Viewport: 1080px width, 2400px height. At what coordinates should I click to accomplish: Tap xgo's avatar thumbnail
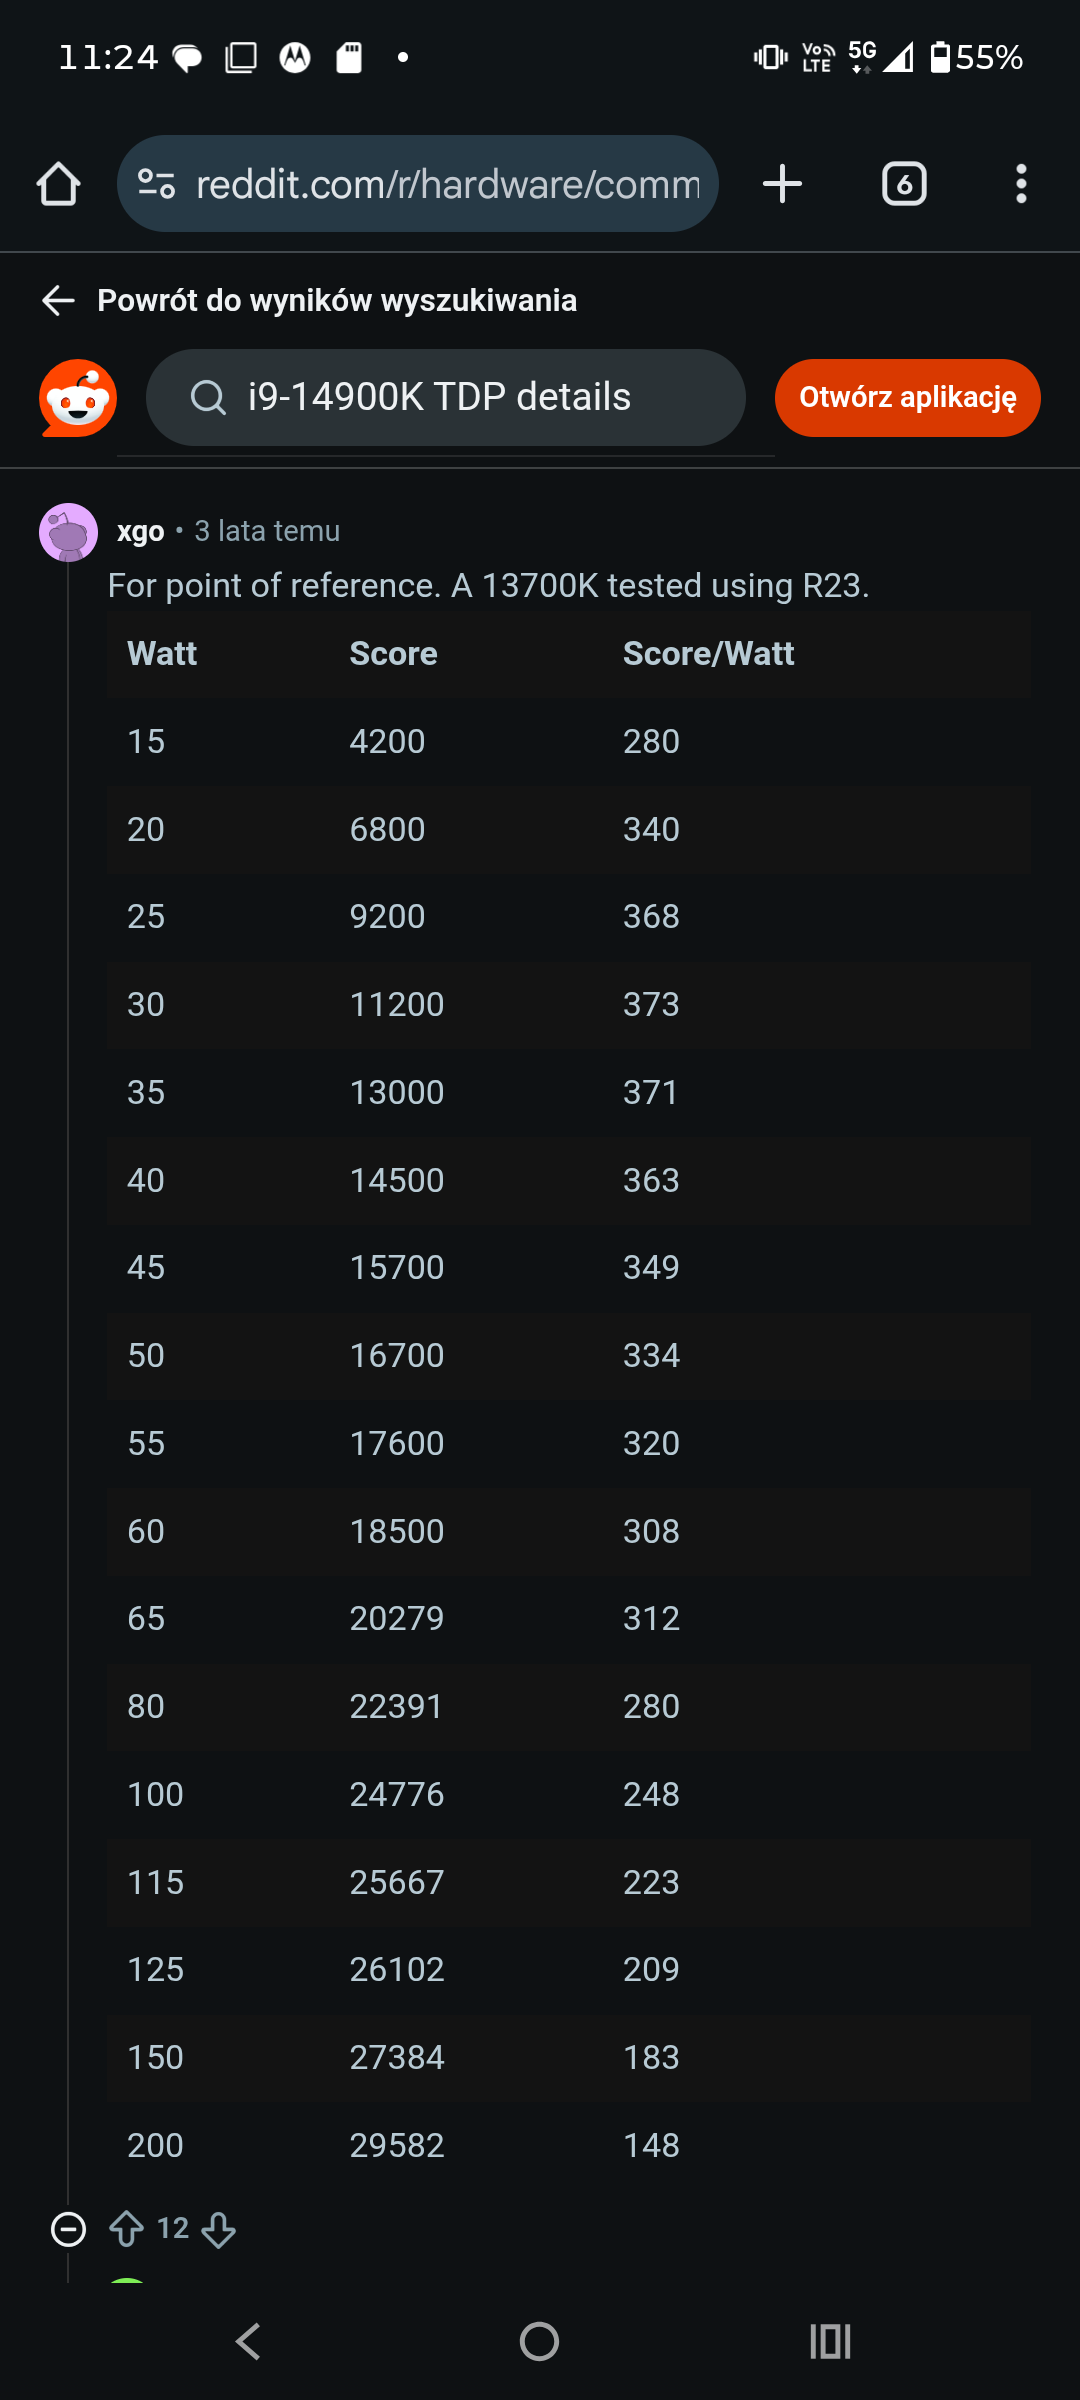68,532
